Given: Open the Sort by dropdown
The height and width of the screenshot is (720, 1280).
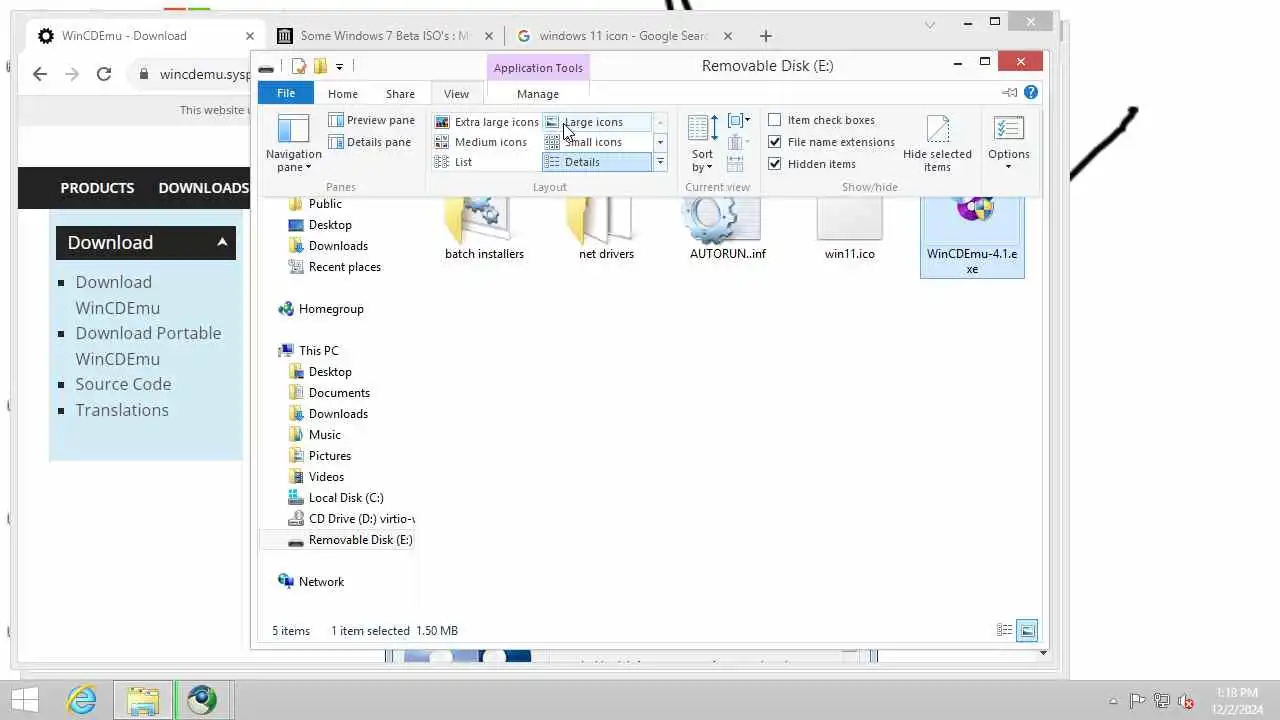Looking at the screenshot, I should click(x=702, y=142).
